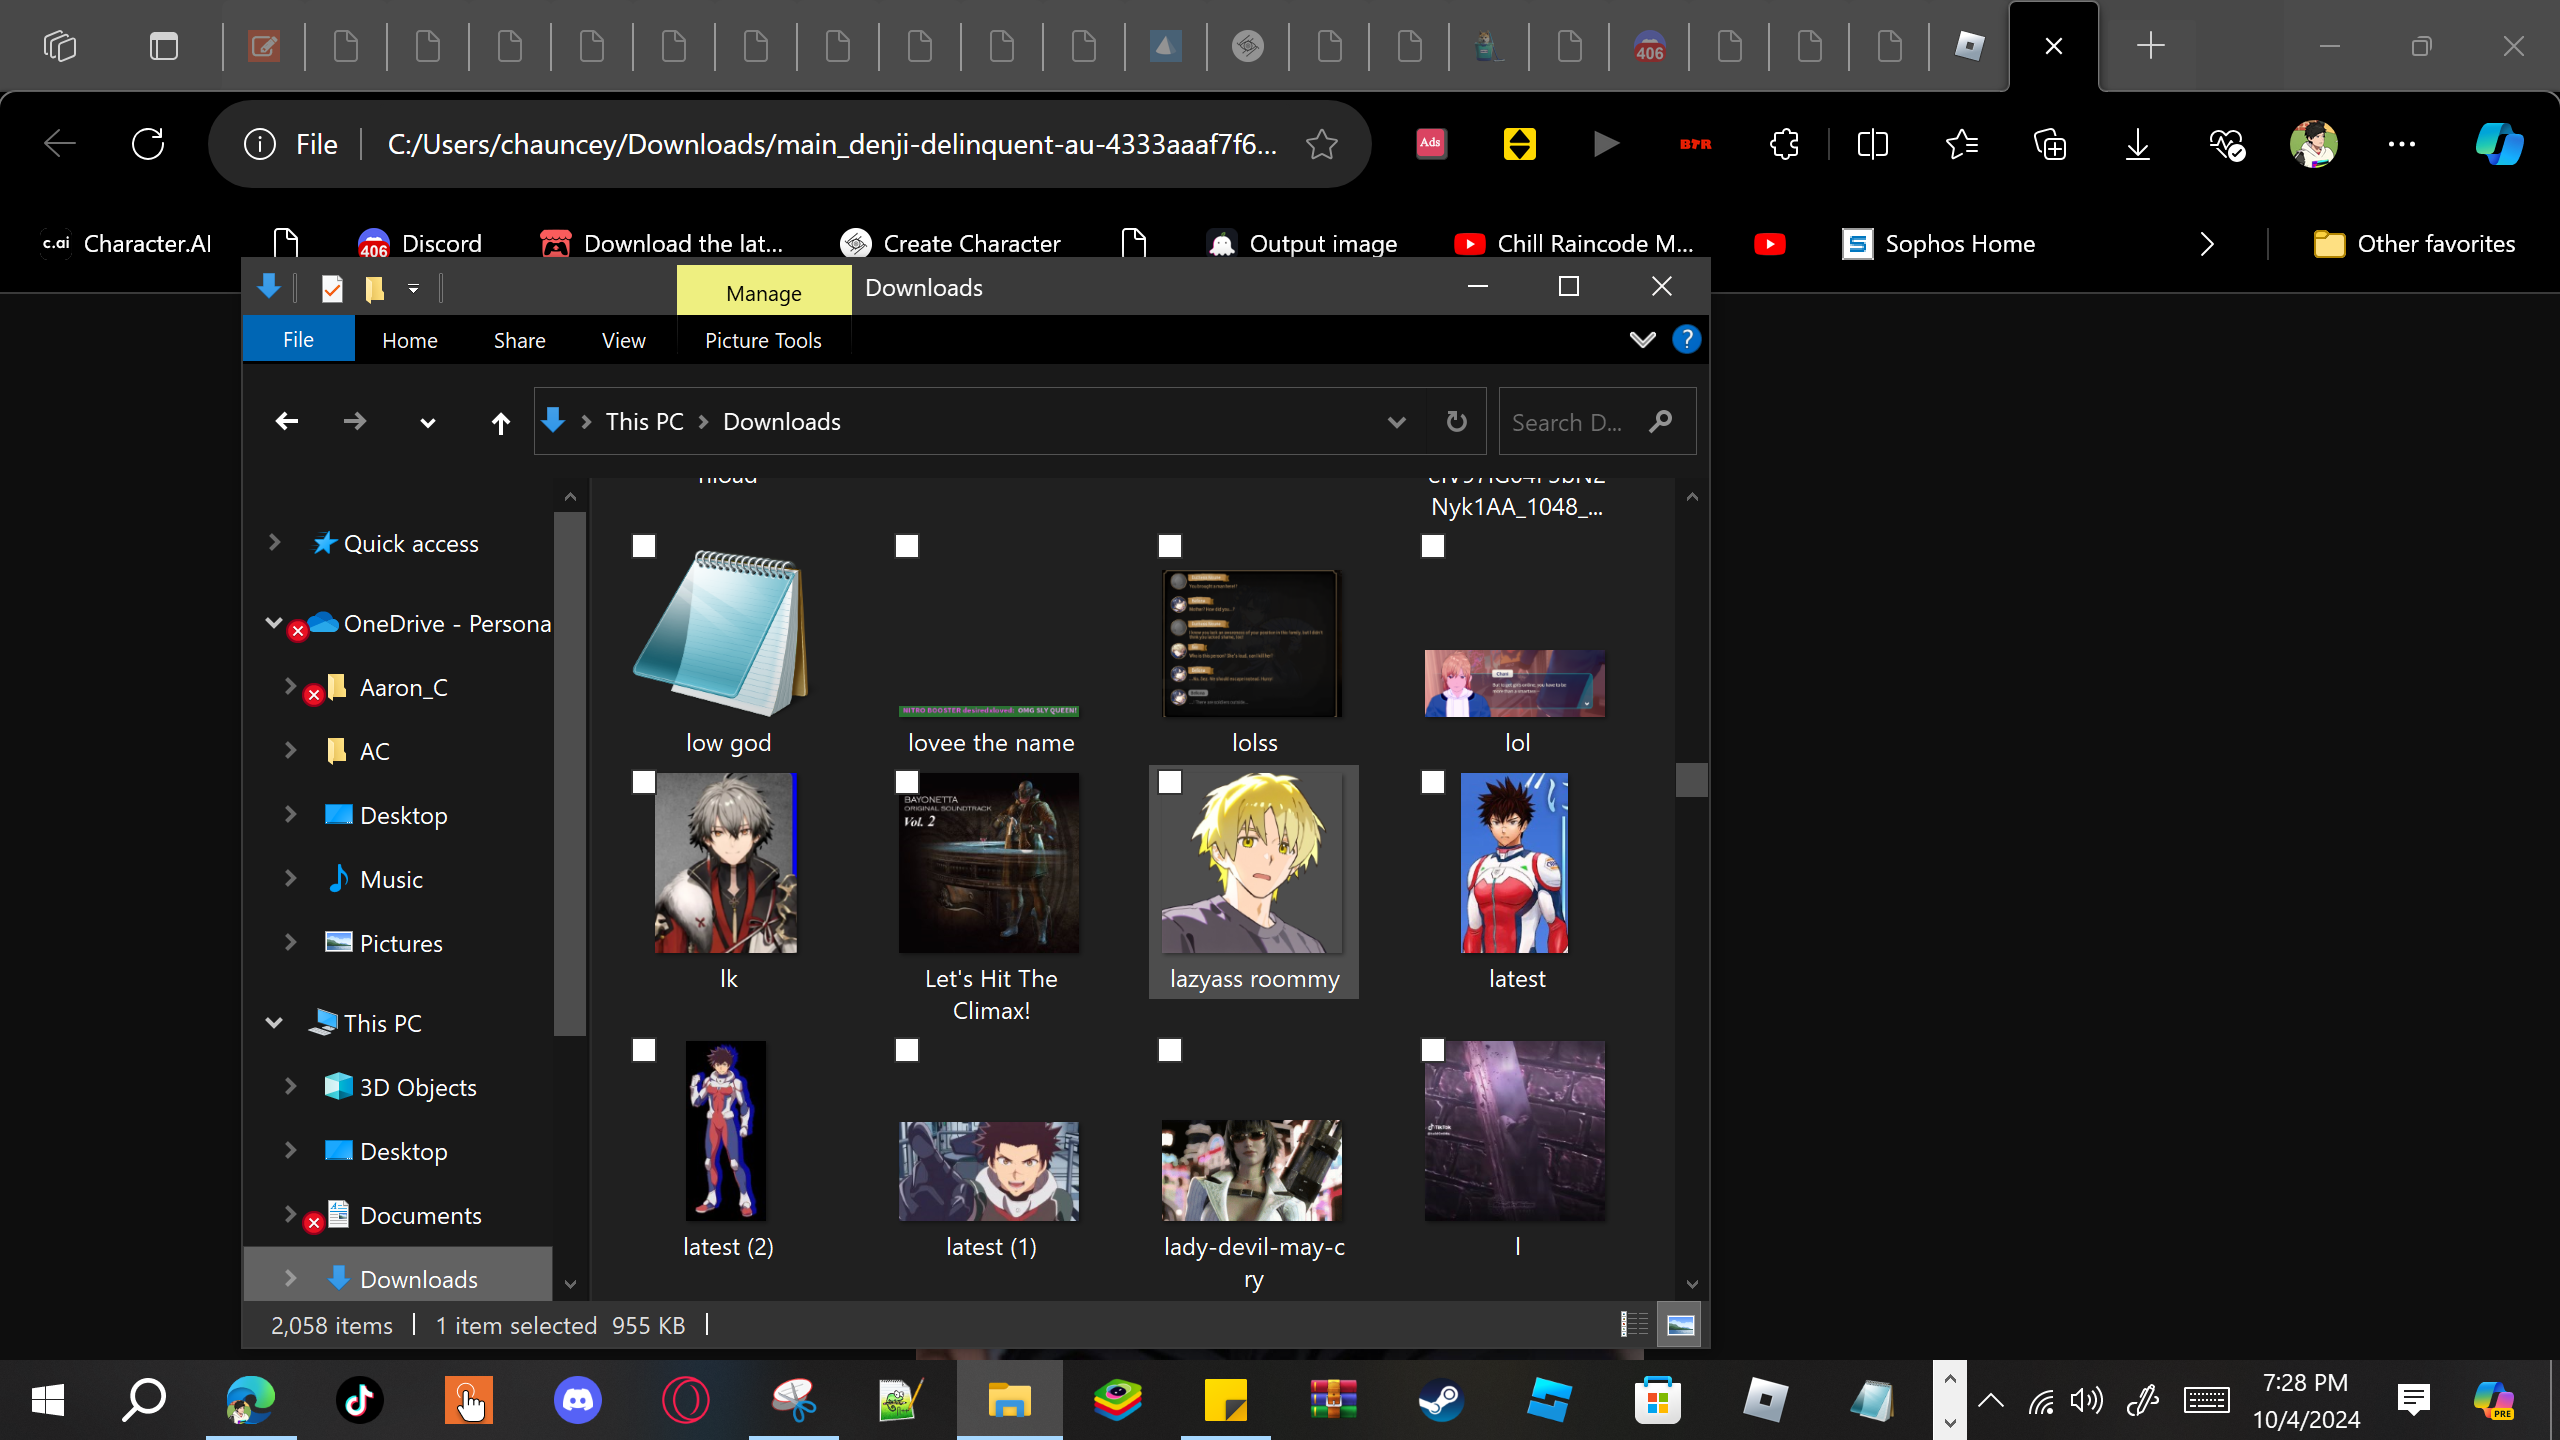Open Edge profile avatar

click(2313, 144)
